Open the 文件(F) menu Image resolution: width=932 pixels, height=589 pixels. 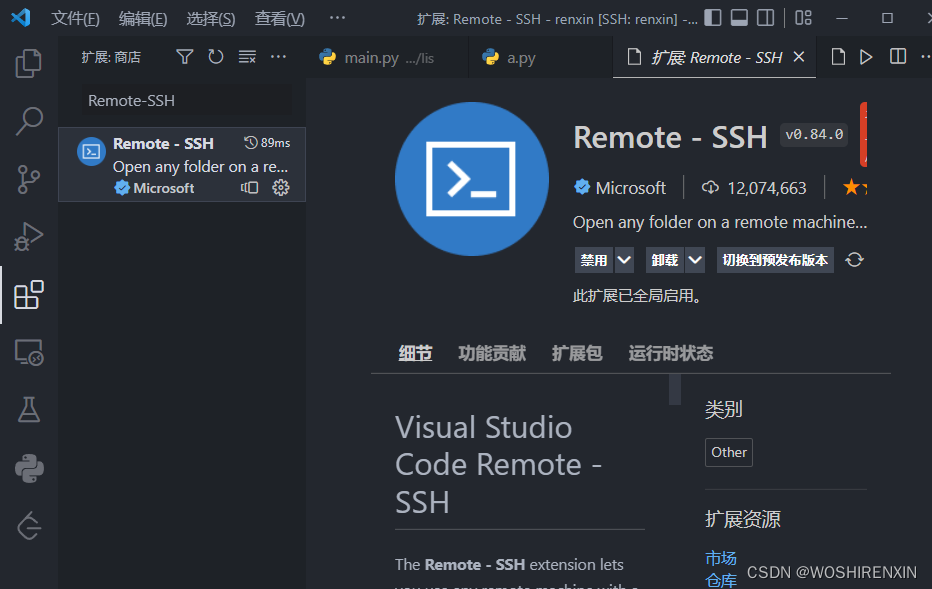click(75, 19)
